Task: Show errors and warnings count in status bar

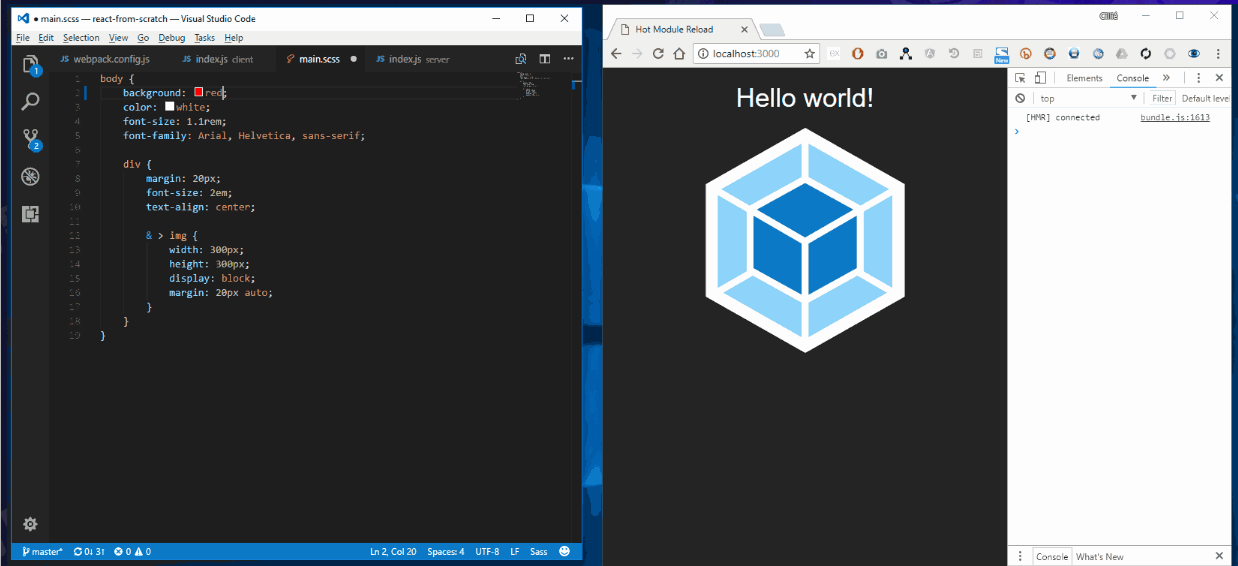Action: [132, 551]
